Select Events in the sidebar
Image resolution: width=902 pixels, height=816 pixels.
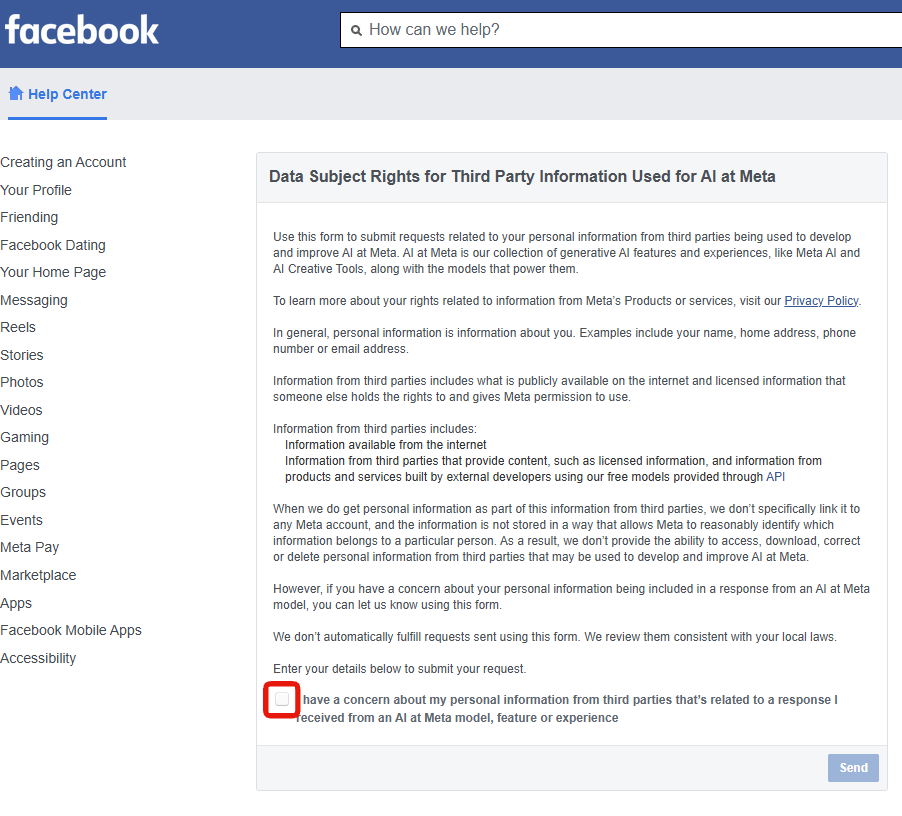pyautogui.click(x=21, y=520)
